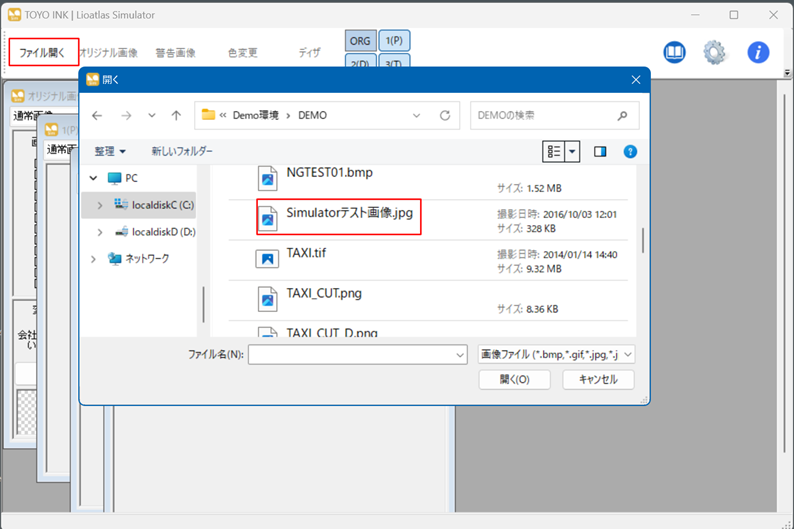Open the dialog help question icon
794x529 pixels.
point(630,151)
